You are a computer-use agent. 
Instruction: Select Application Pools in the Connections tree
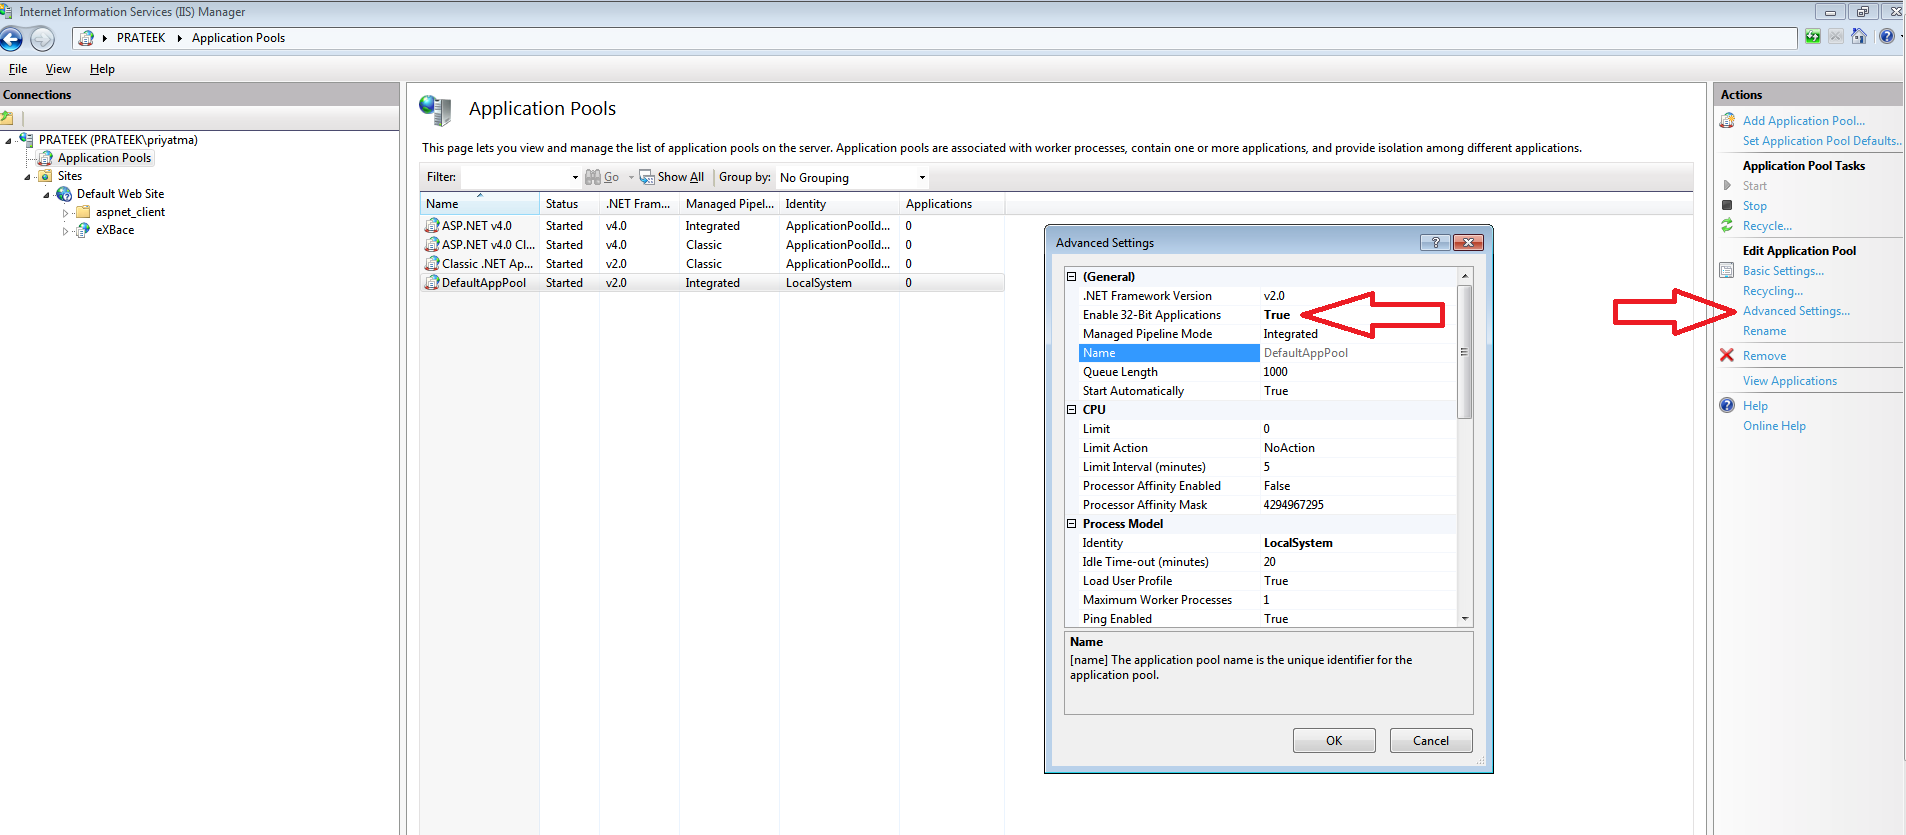104,158
